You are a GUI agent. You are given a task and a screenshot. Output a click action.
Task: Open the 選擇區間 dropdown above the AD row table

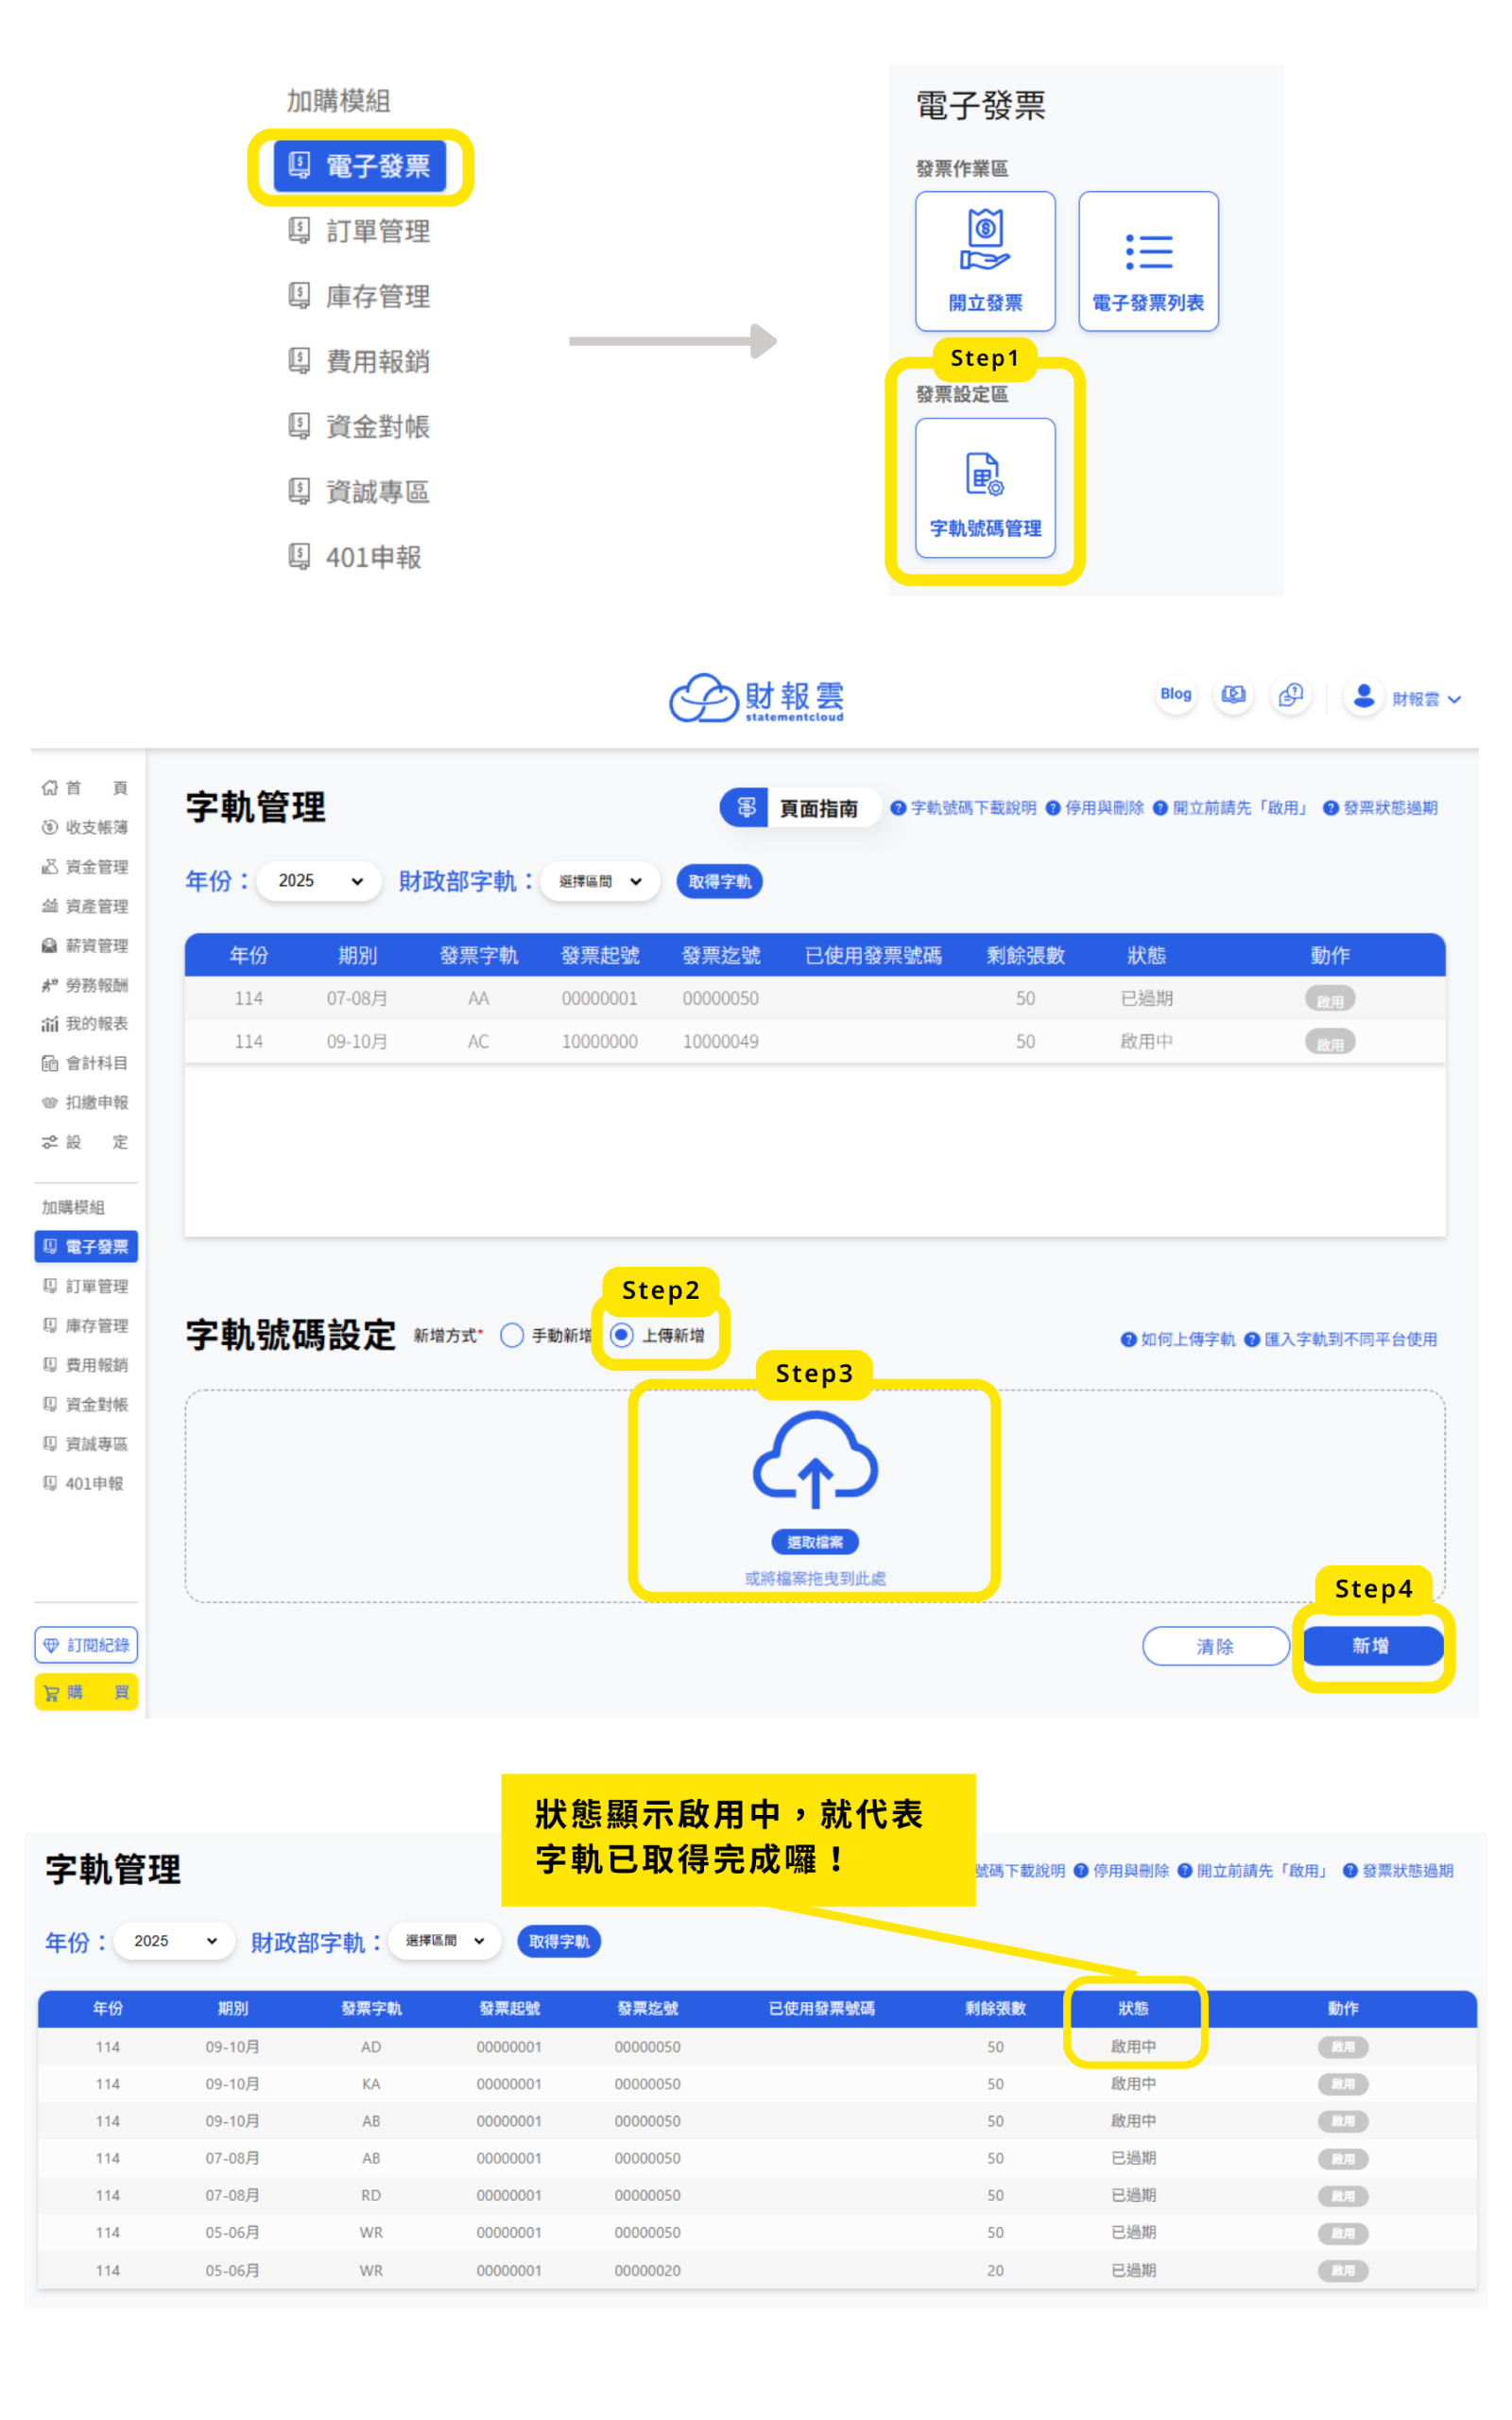444,1941
